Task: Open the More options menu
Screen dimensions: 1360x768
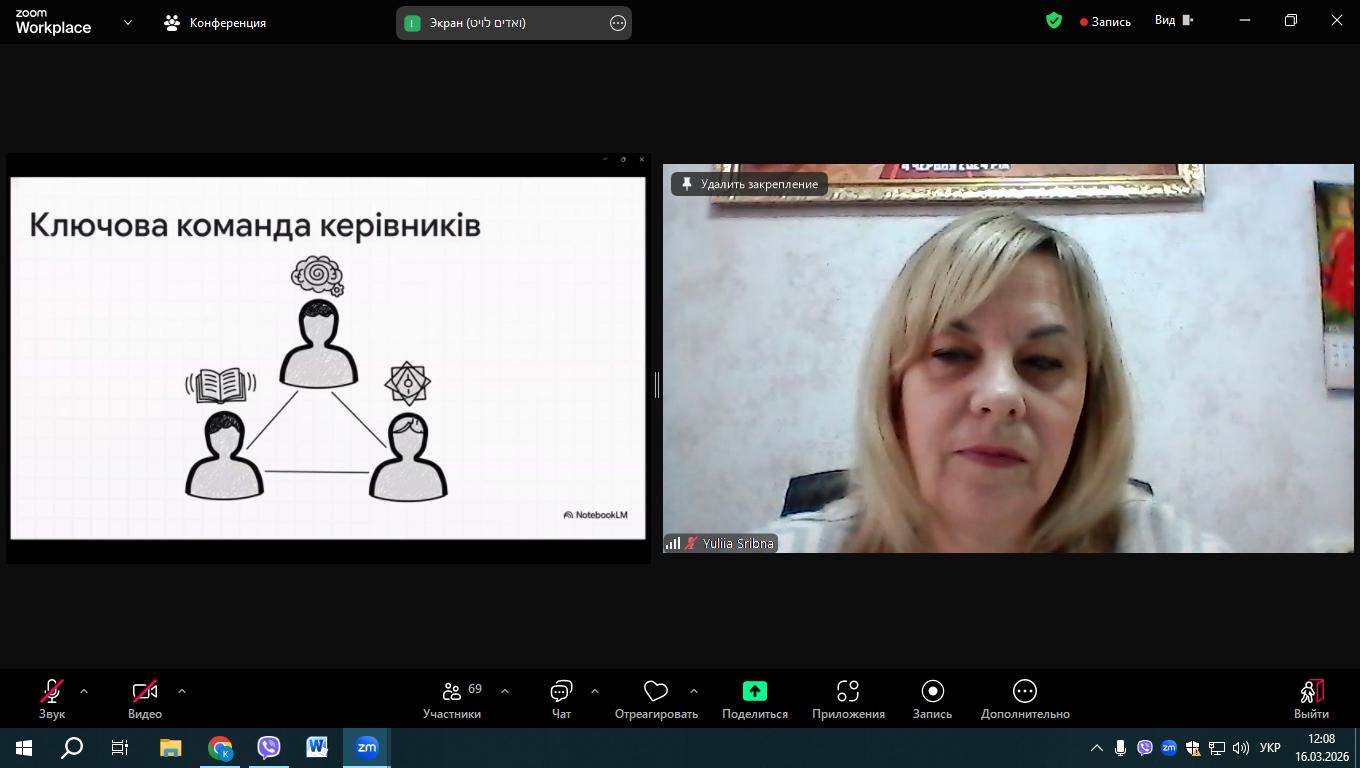Action: (x=1024, y=698)
